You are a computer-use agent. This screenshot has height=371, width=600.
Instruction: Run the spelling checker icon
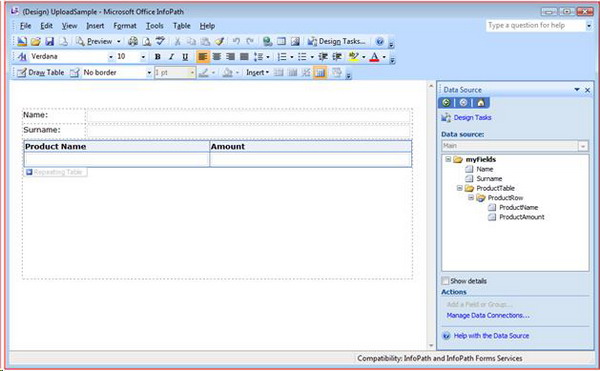coord(160,41)
